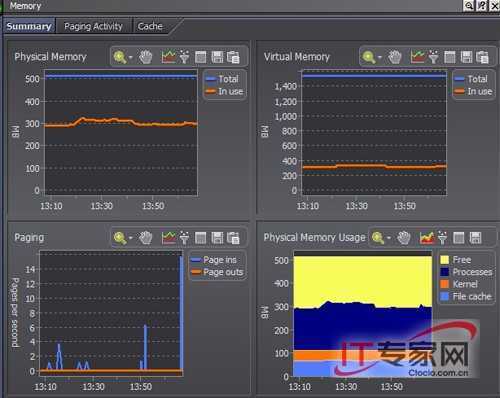Select the zoom magnifier in Paging toolbar
This screenshot has width=500, height=398.
[120, 238]
